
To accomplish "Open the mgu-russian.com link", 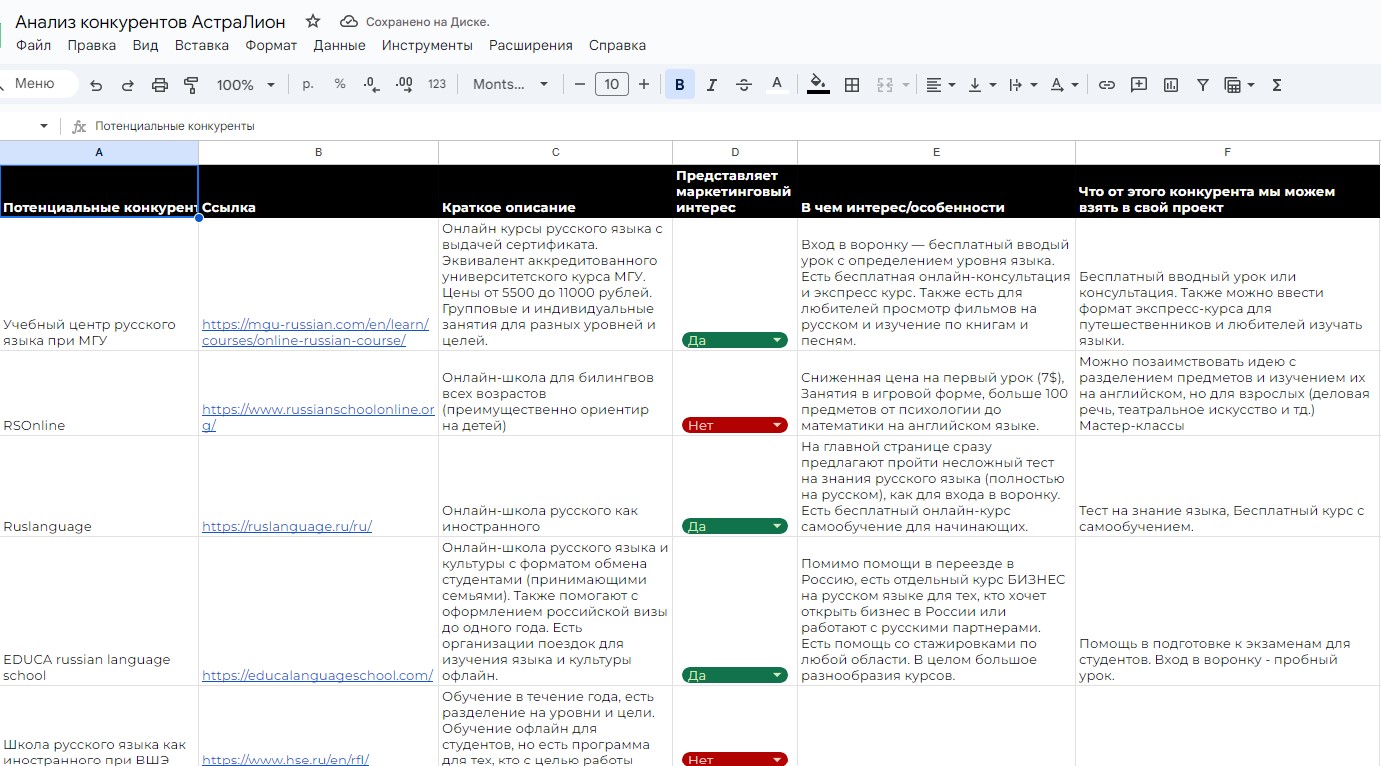I will pyautogui.click(x=315, y=332).
